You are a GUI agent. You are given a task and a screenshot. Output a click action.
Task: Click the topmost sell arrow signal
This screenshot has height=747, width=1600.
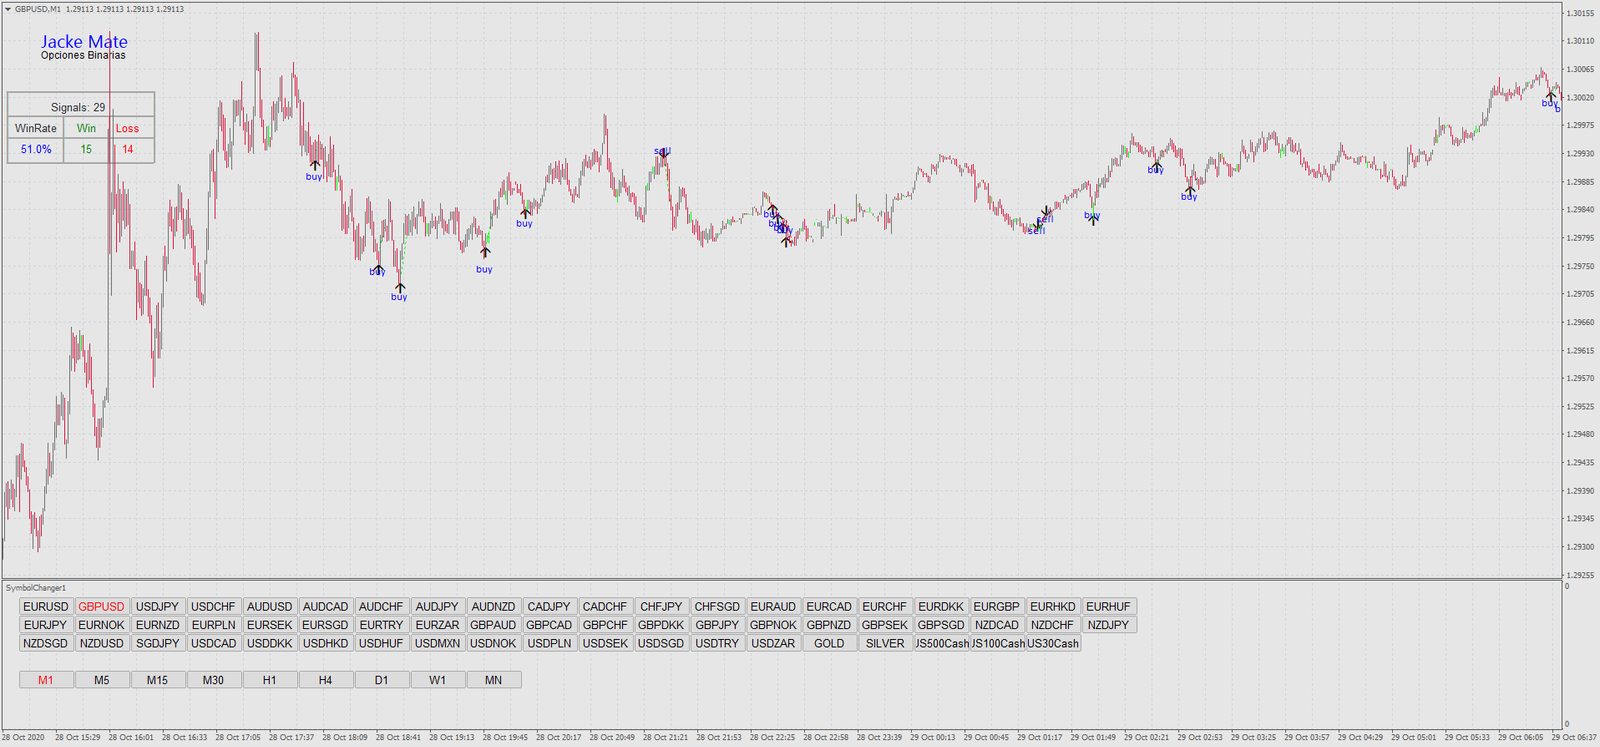tap(662, 153)
